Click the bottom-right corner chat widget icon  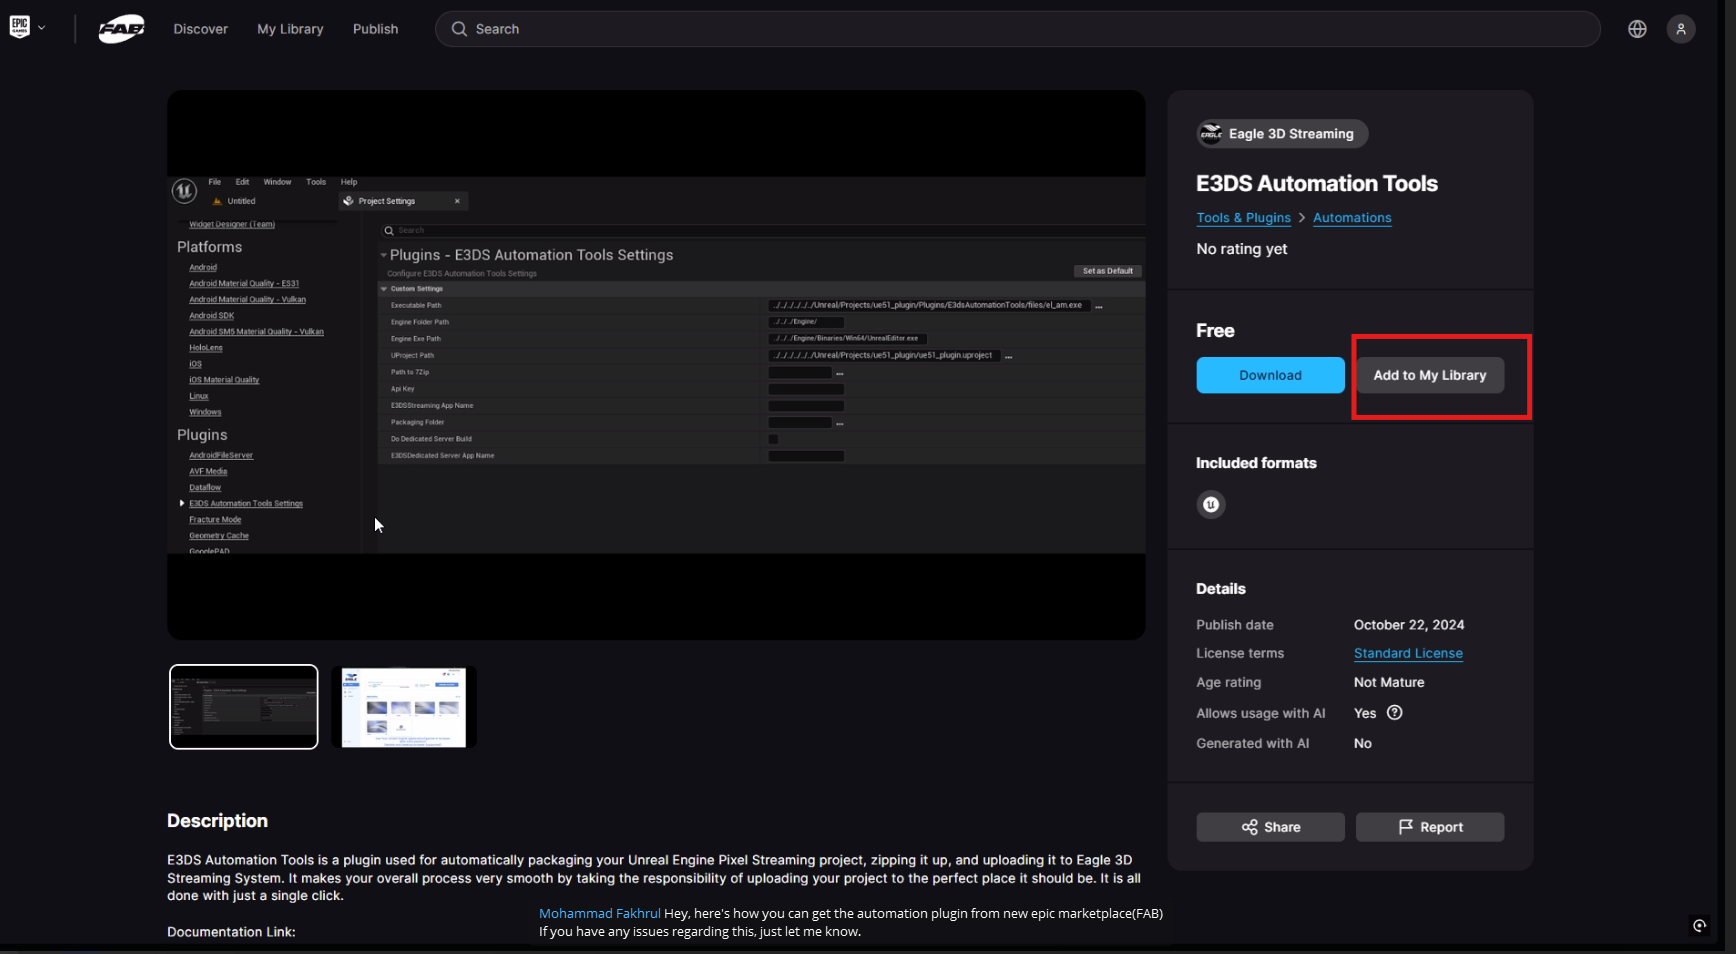[1699, 926]
